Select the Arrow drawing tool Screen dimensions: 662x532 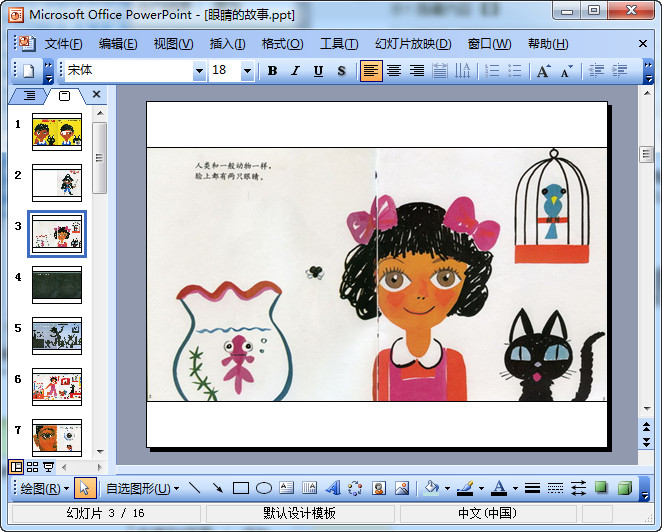coord(218,489)
